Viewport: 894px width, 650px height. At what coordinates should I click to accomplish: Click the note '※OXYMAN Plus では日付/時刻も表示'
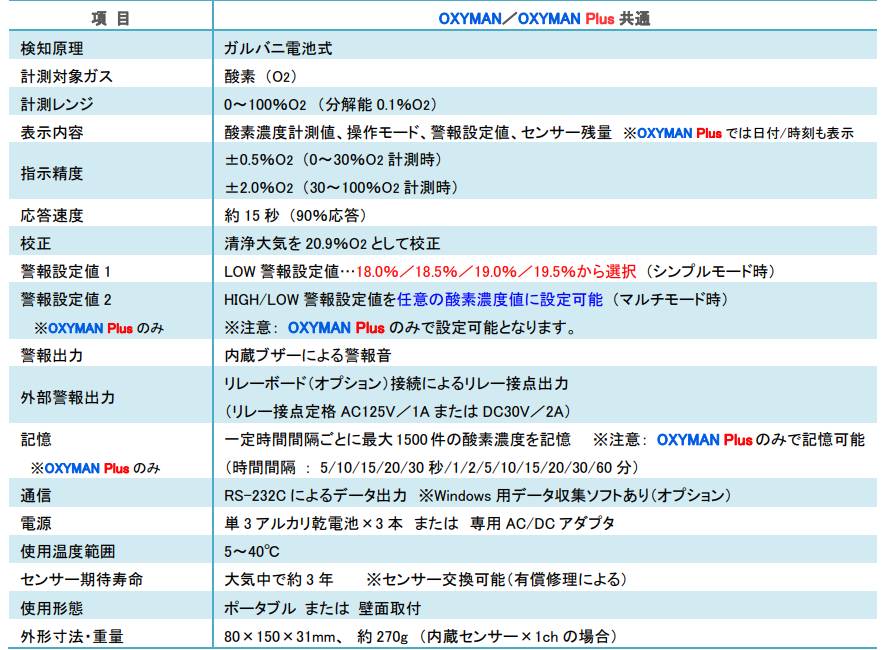(x=738, y=133)
